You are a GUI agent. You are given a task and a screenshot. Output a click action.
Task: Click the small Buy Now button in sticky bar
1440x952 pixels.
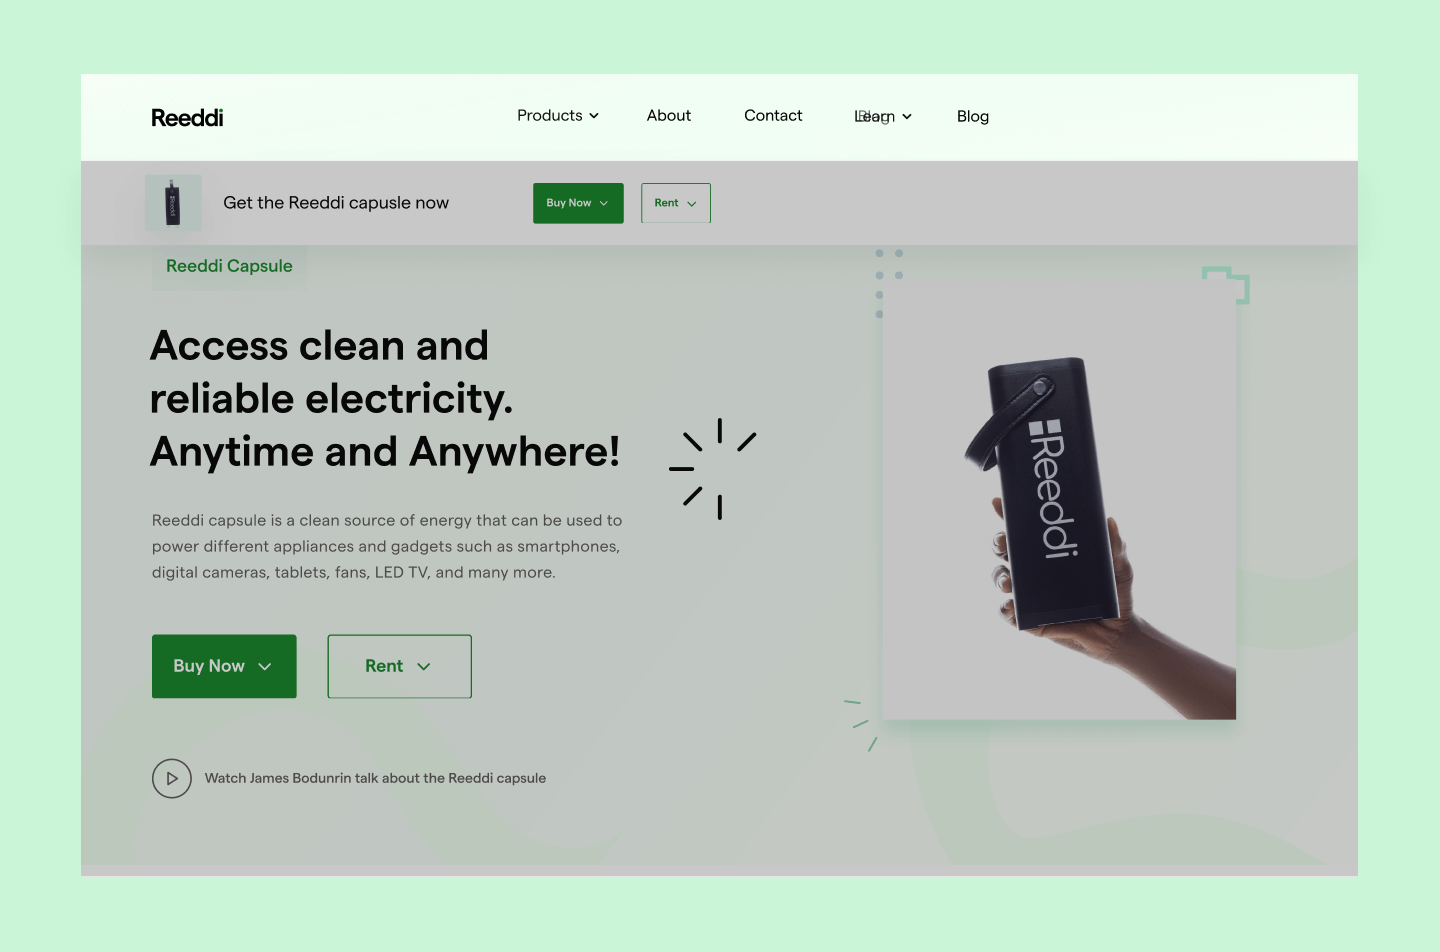578,203
